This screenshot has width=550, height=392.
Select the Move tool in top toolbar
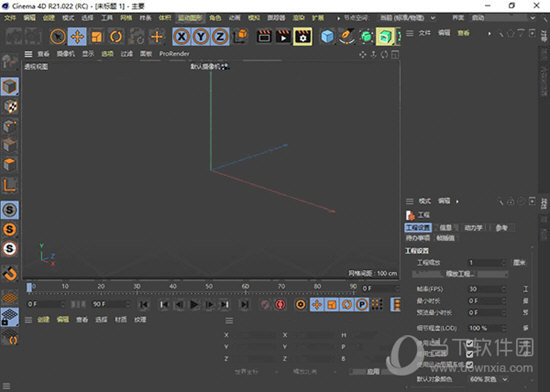[x=77, y=37]
